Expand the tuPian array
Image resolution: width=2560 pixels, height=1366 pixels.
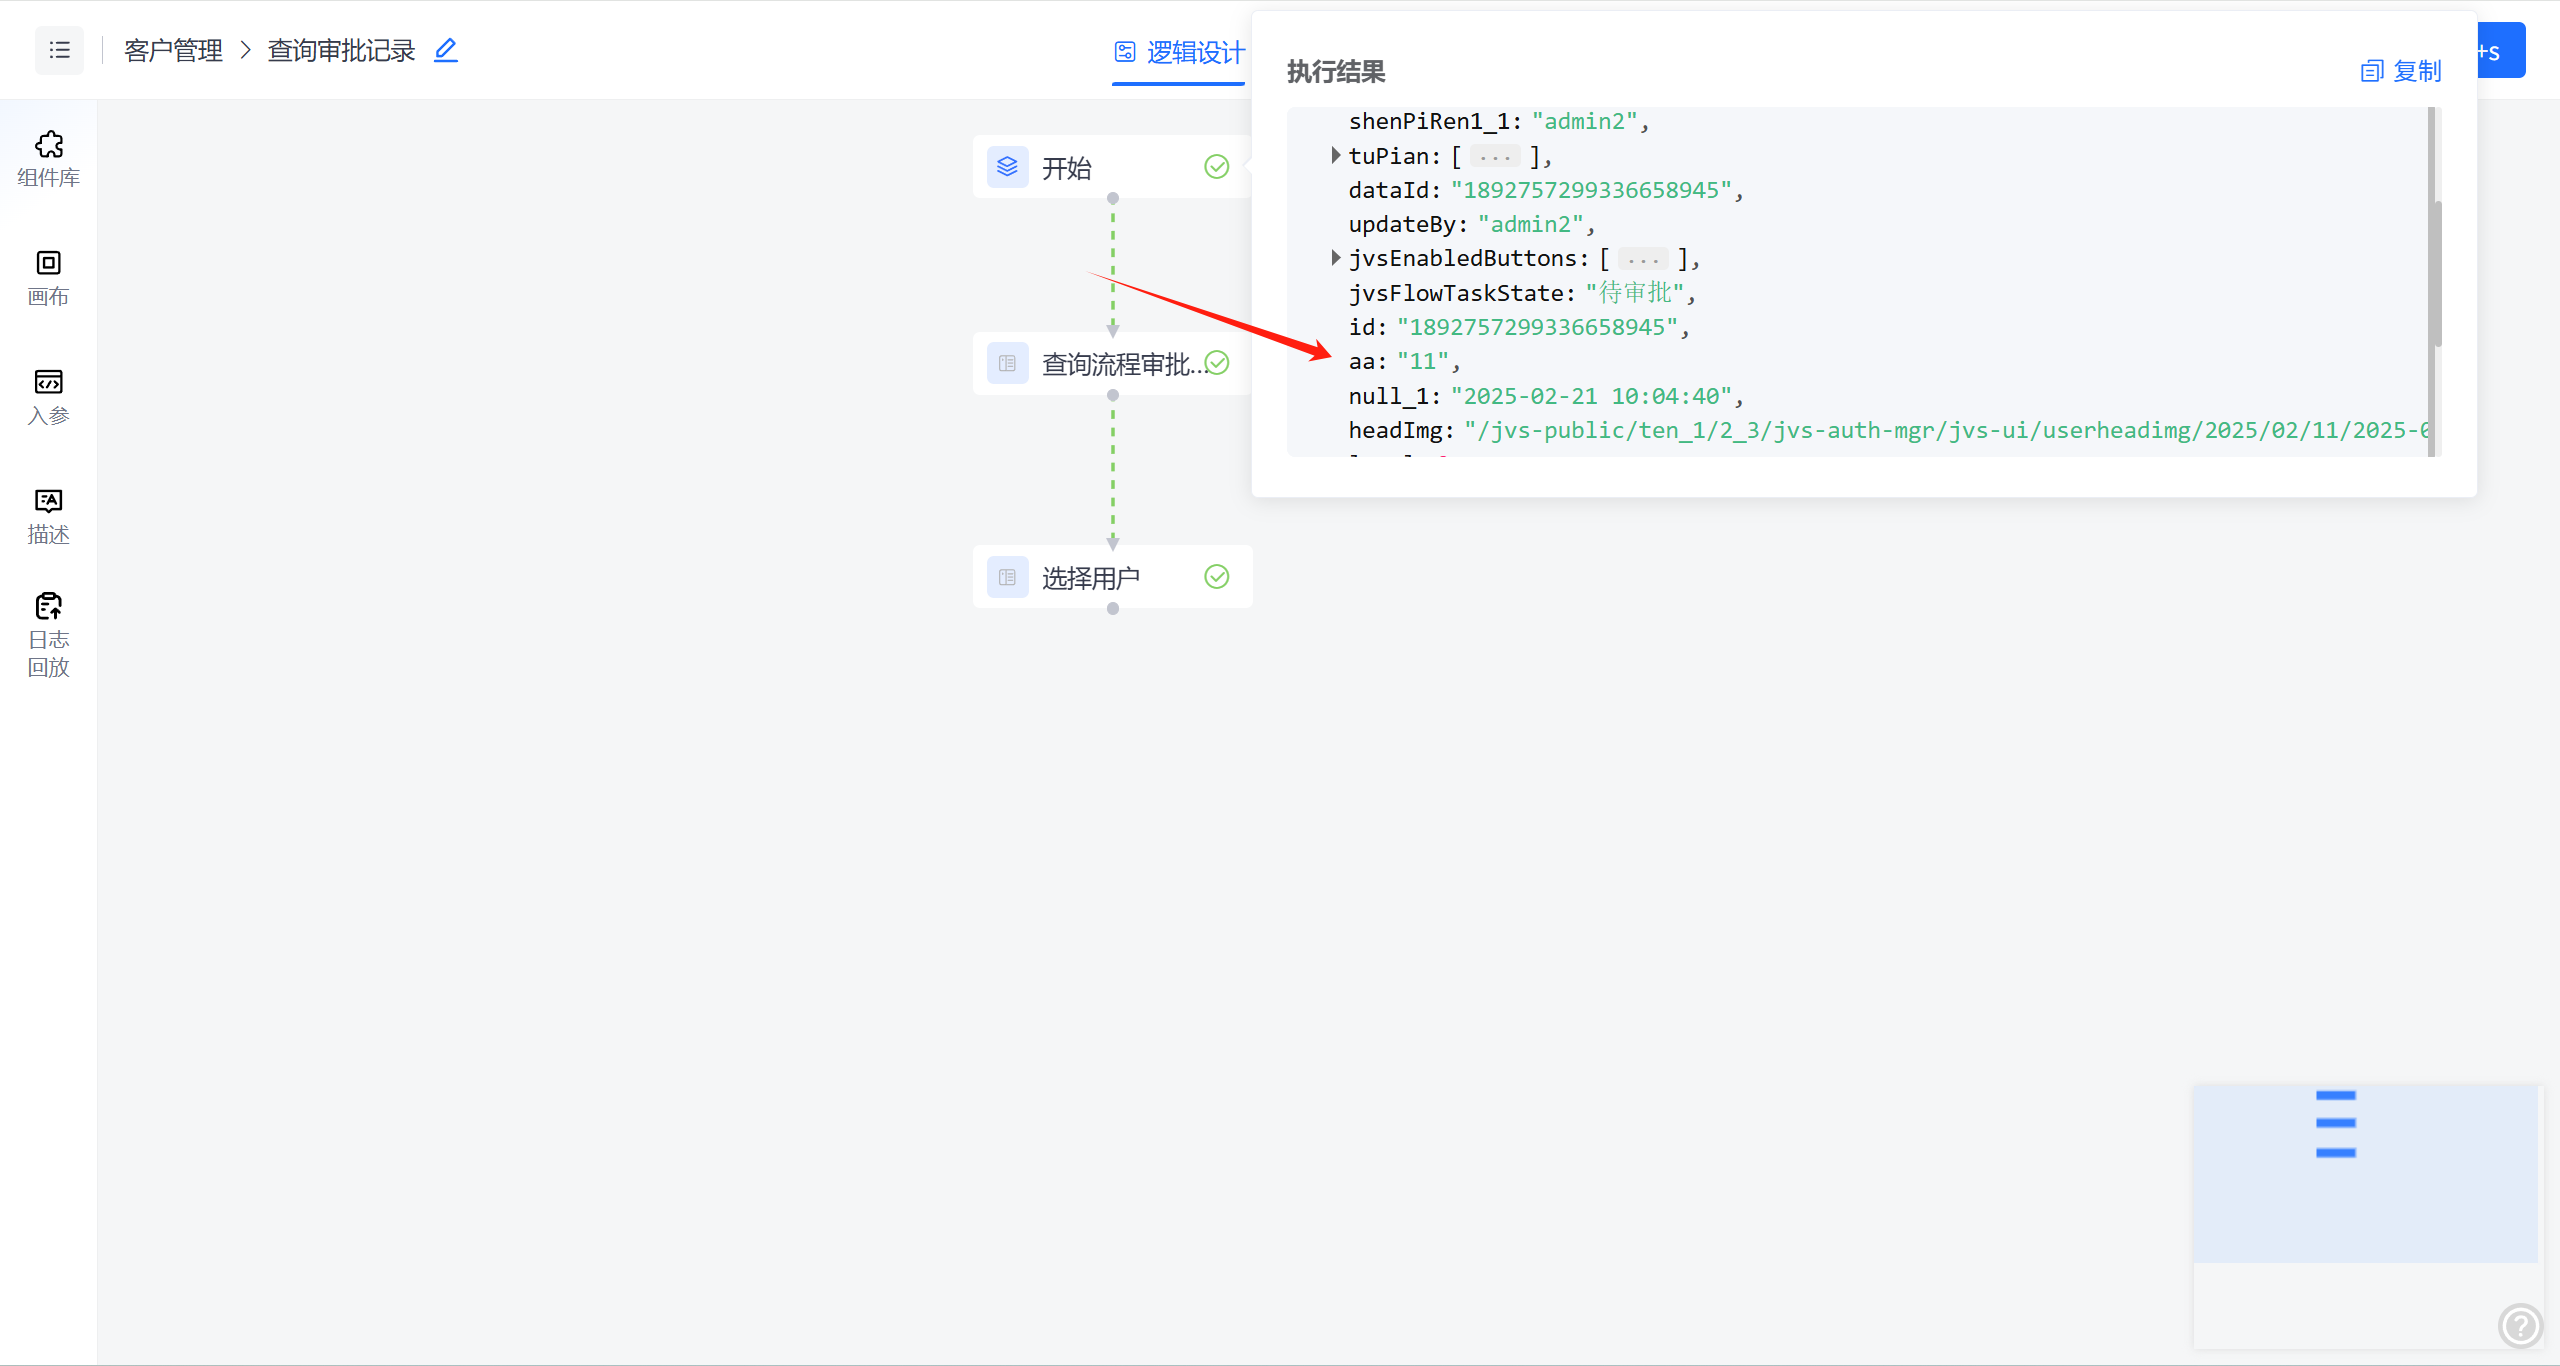[1335, 156]
